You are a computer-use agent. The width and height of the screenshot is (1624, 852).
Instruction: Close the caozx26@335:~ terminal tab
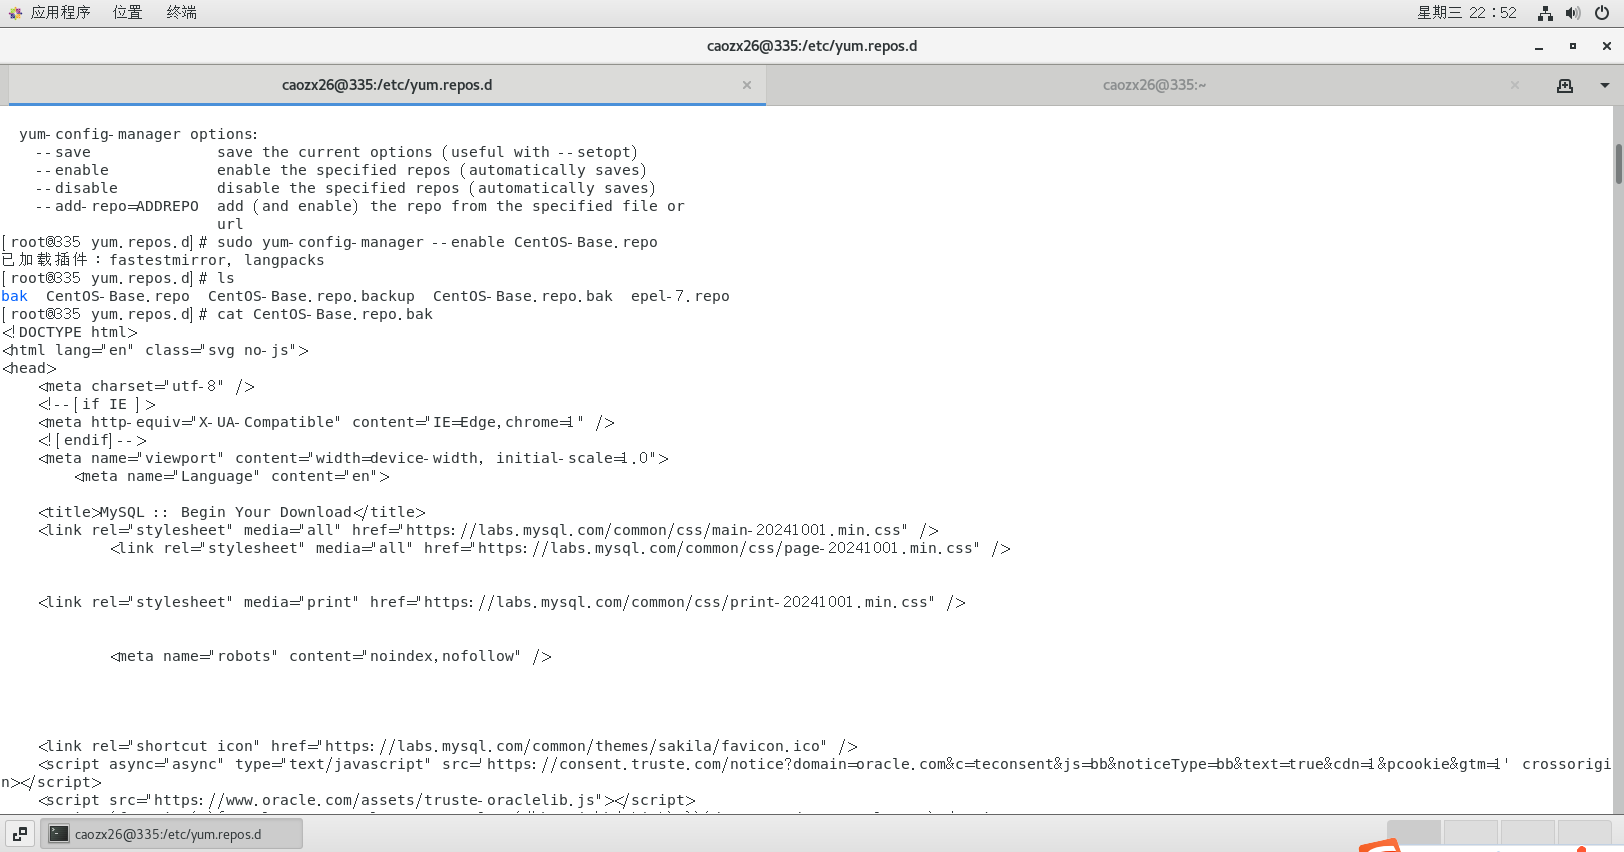coord(1515,85)
